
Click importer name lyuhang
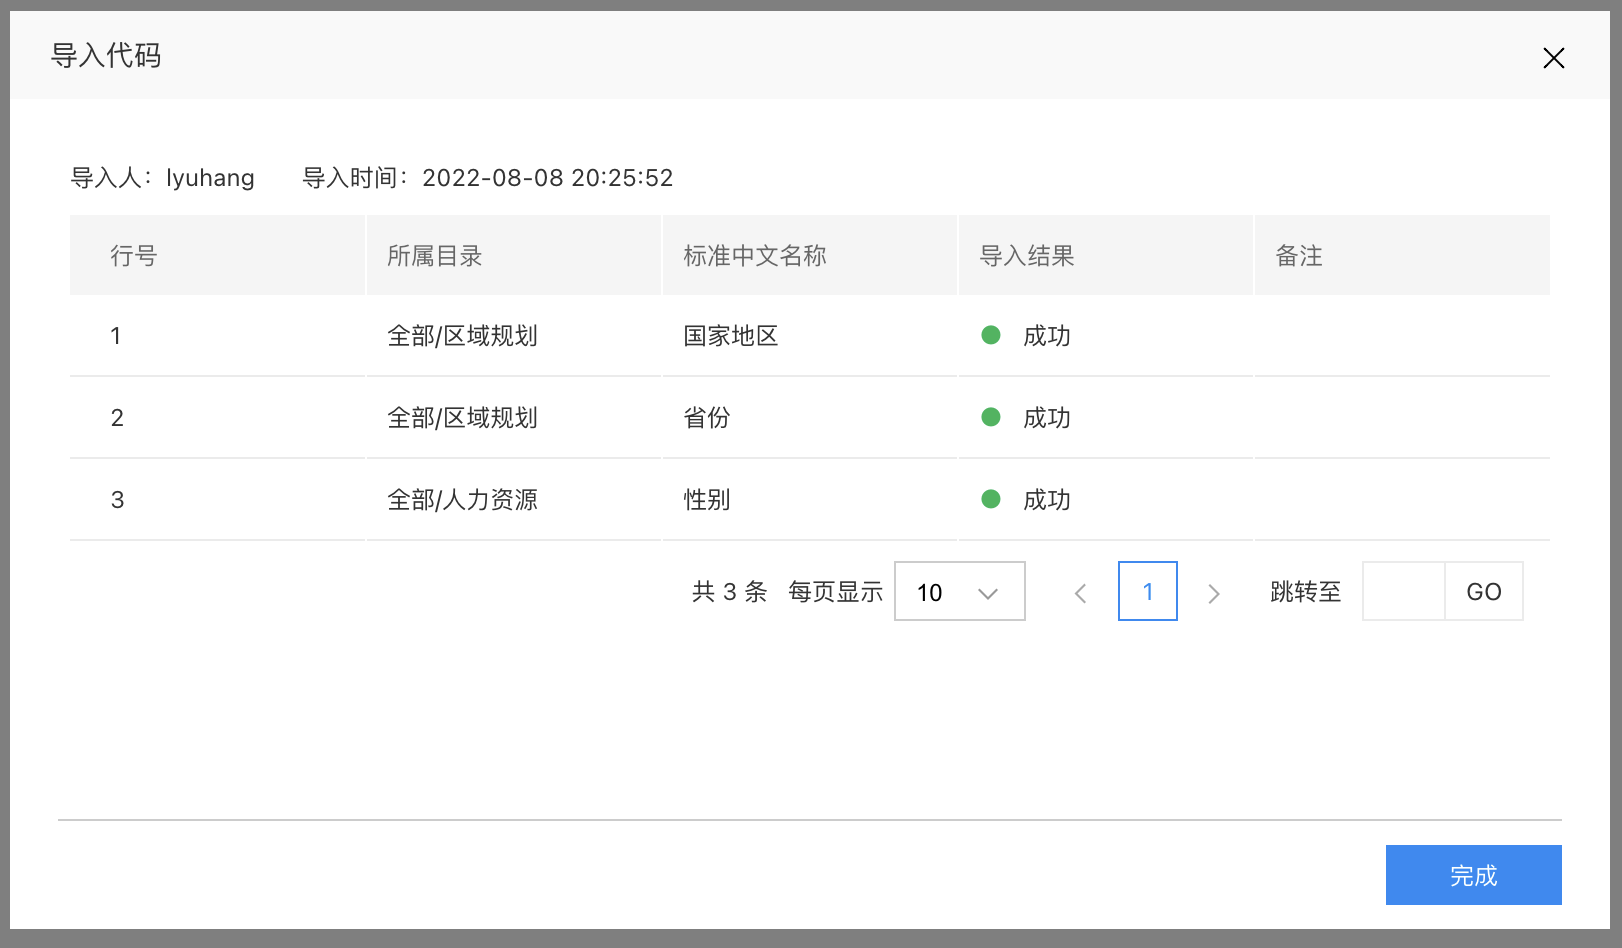point(210,178)
